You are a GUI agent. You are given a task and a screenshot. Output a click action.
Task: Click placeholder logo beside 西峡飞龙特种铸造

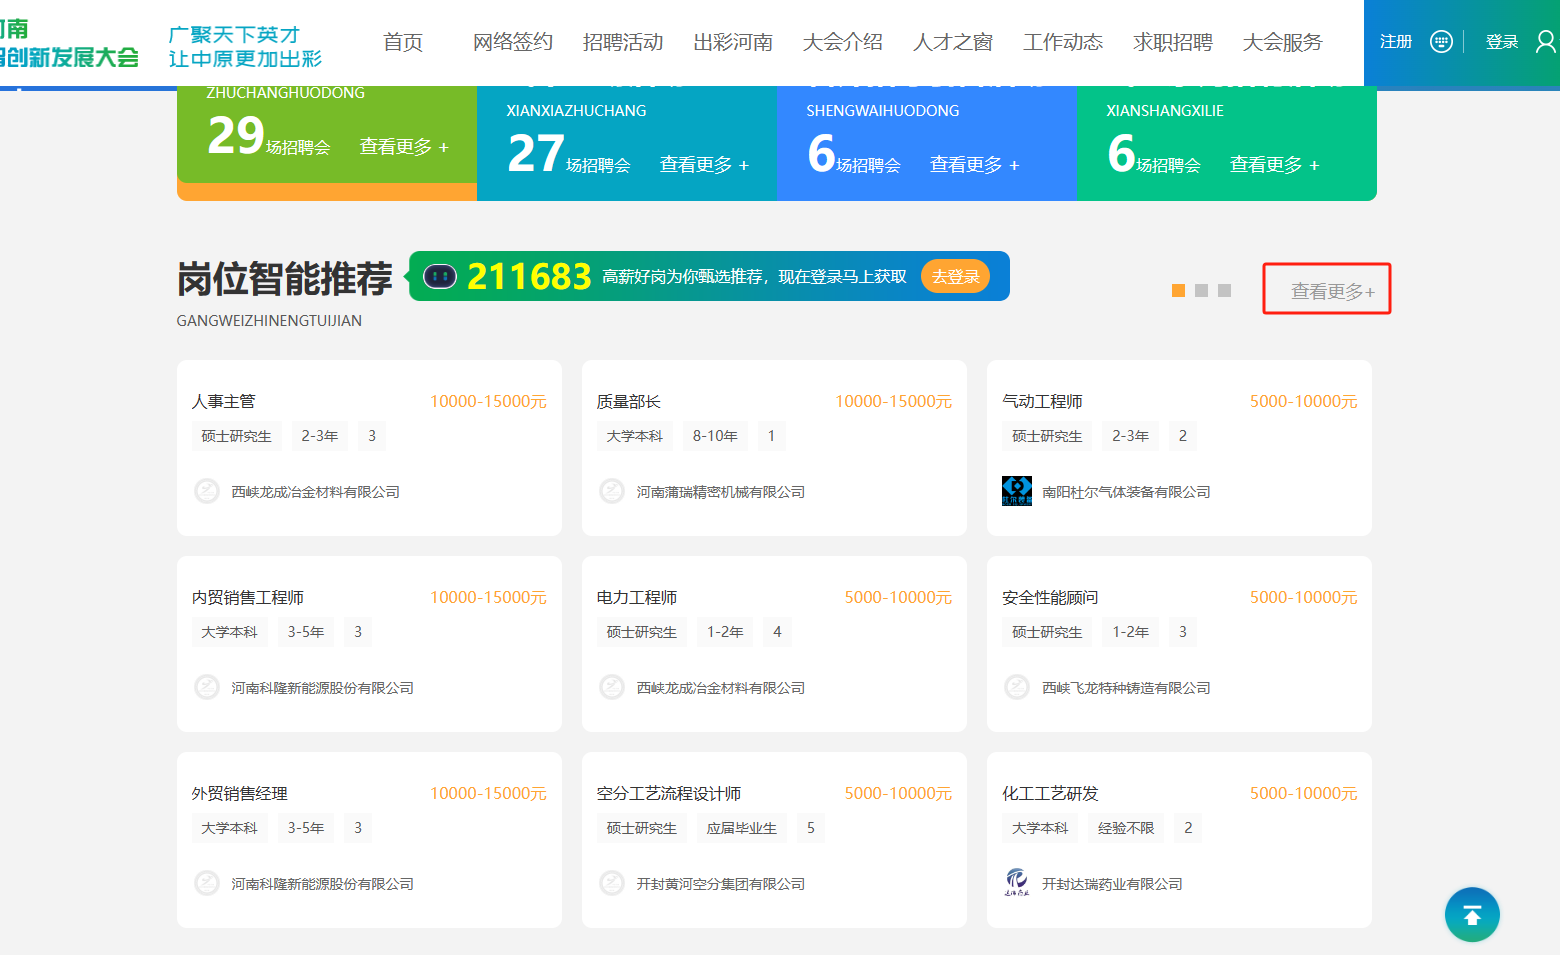1017,687
